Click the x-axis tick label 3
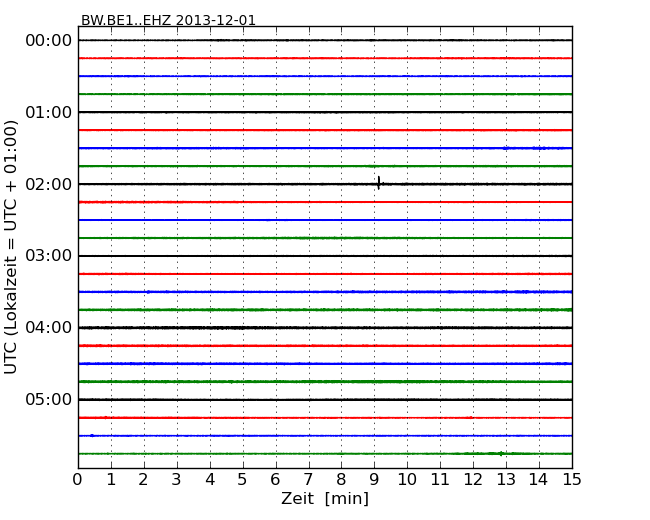 tap(177, 480)
